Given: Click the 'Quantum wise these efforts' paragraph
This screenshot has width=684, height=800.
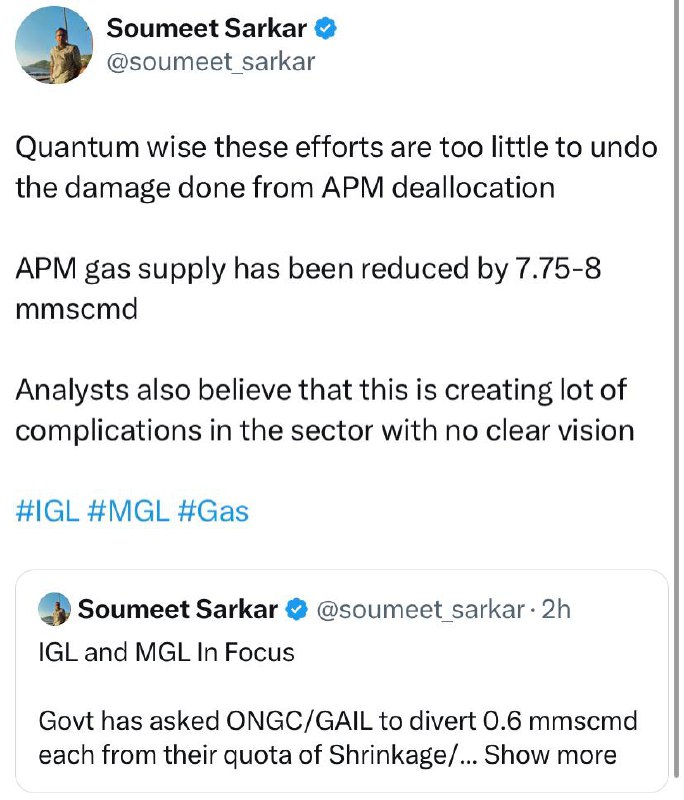Looking at the screenshot, I should [x=336, y=167].
